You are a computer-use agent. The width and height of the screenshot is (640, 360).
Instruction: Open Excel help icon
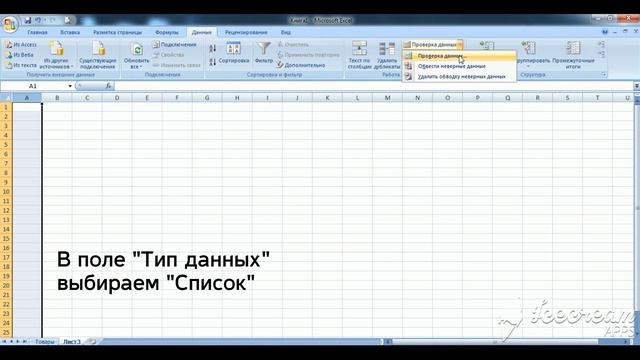tap(605, 32)
